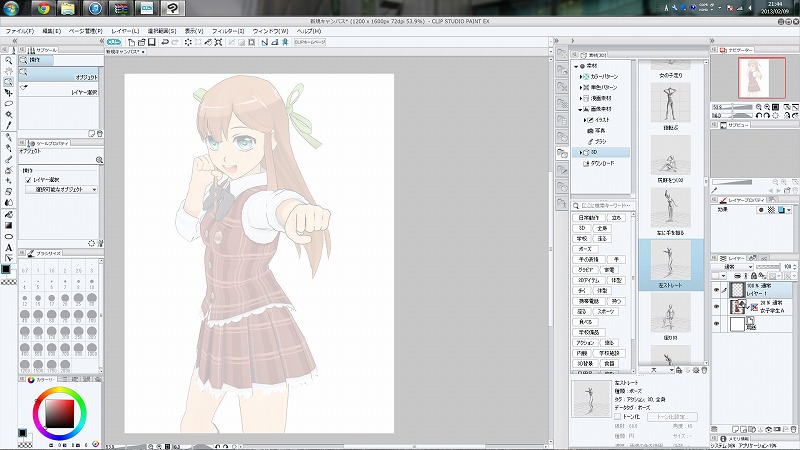Select the Zoom magnifier tool in toolbar
The height and width of the screenshot is (450, 800).
coord(8,61)
